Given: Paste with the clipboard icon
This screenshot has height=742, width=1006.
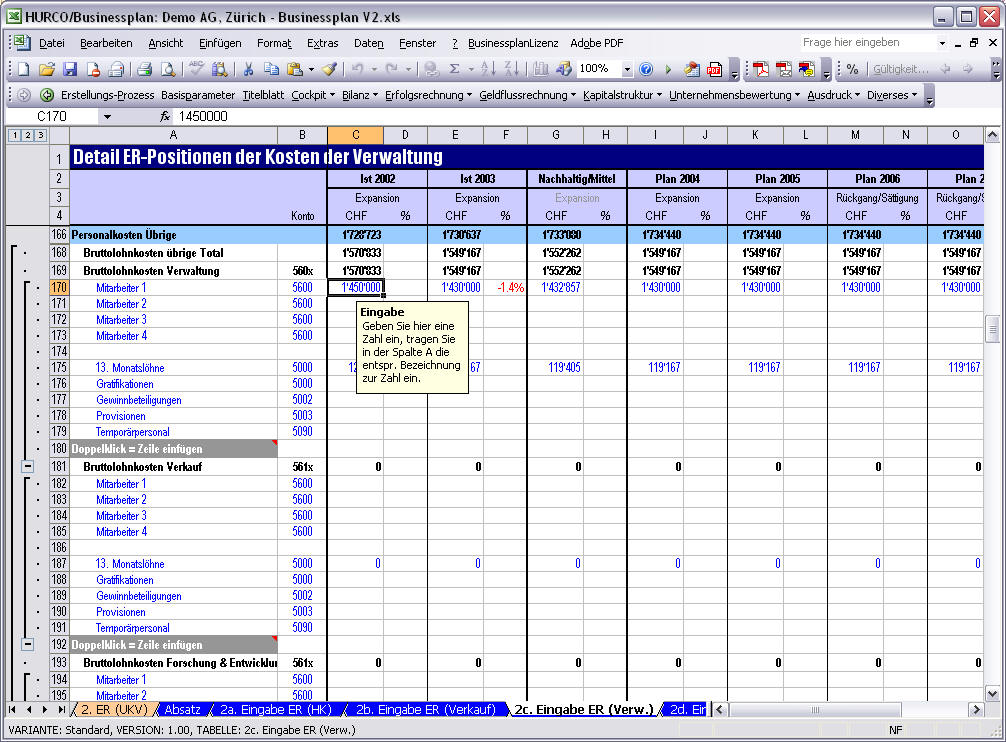Looking at the screenshot, I should (294, 69).
